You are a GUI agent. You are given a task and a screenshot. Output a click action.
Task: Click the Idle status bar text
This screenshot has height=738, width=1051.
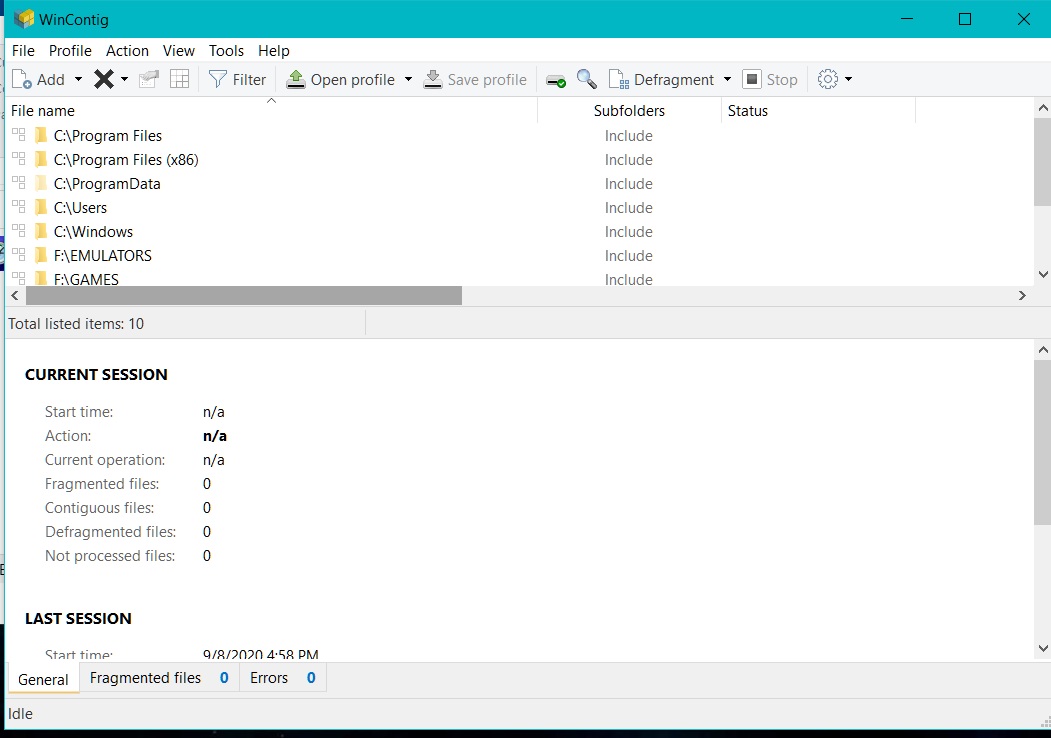click(20, 714)
